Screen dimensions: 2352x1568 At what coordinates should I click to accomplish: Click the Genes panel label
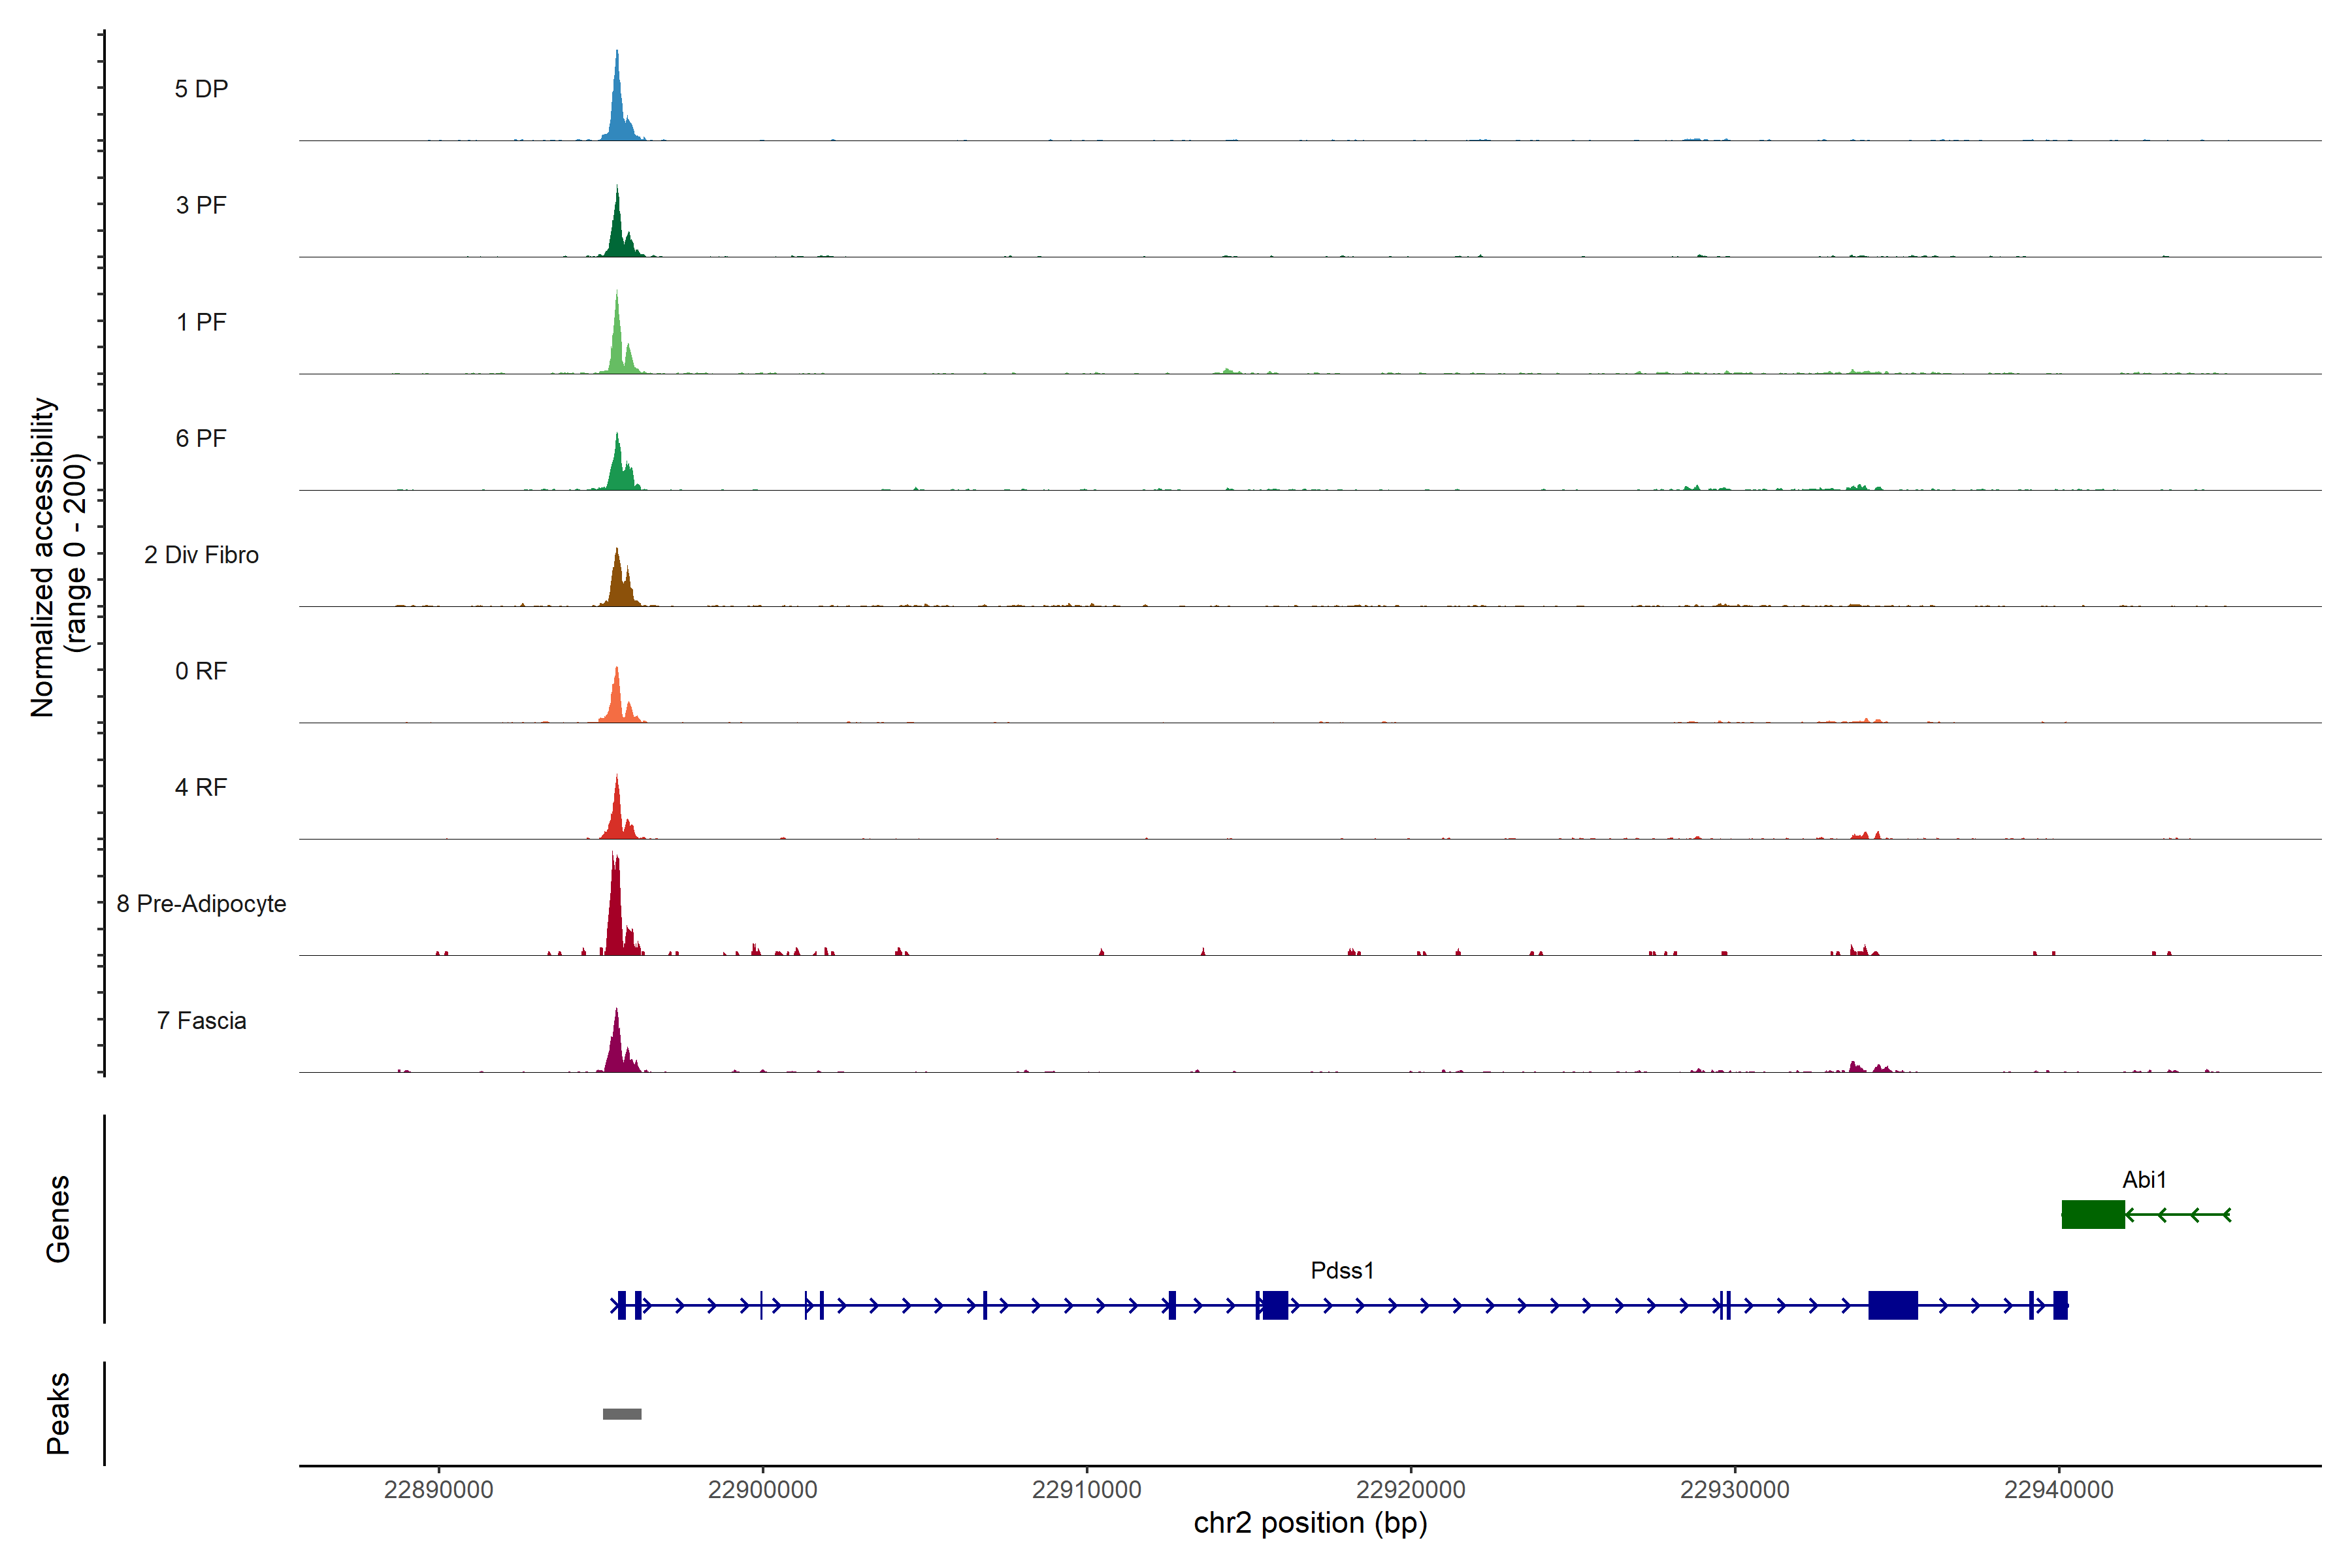tap(58, 1219)
